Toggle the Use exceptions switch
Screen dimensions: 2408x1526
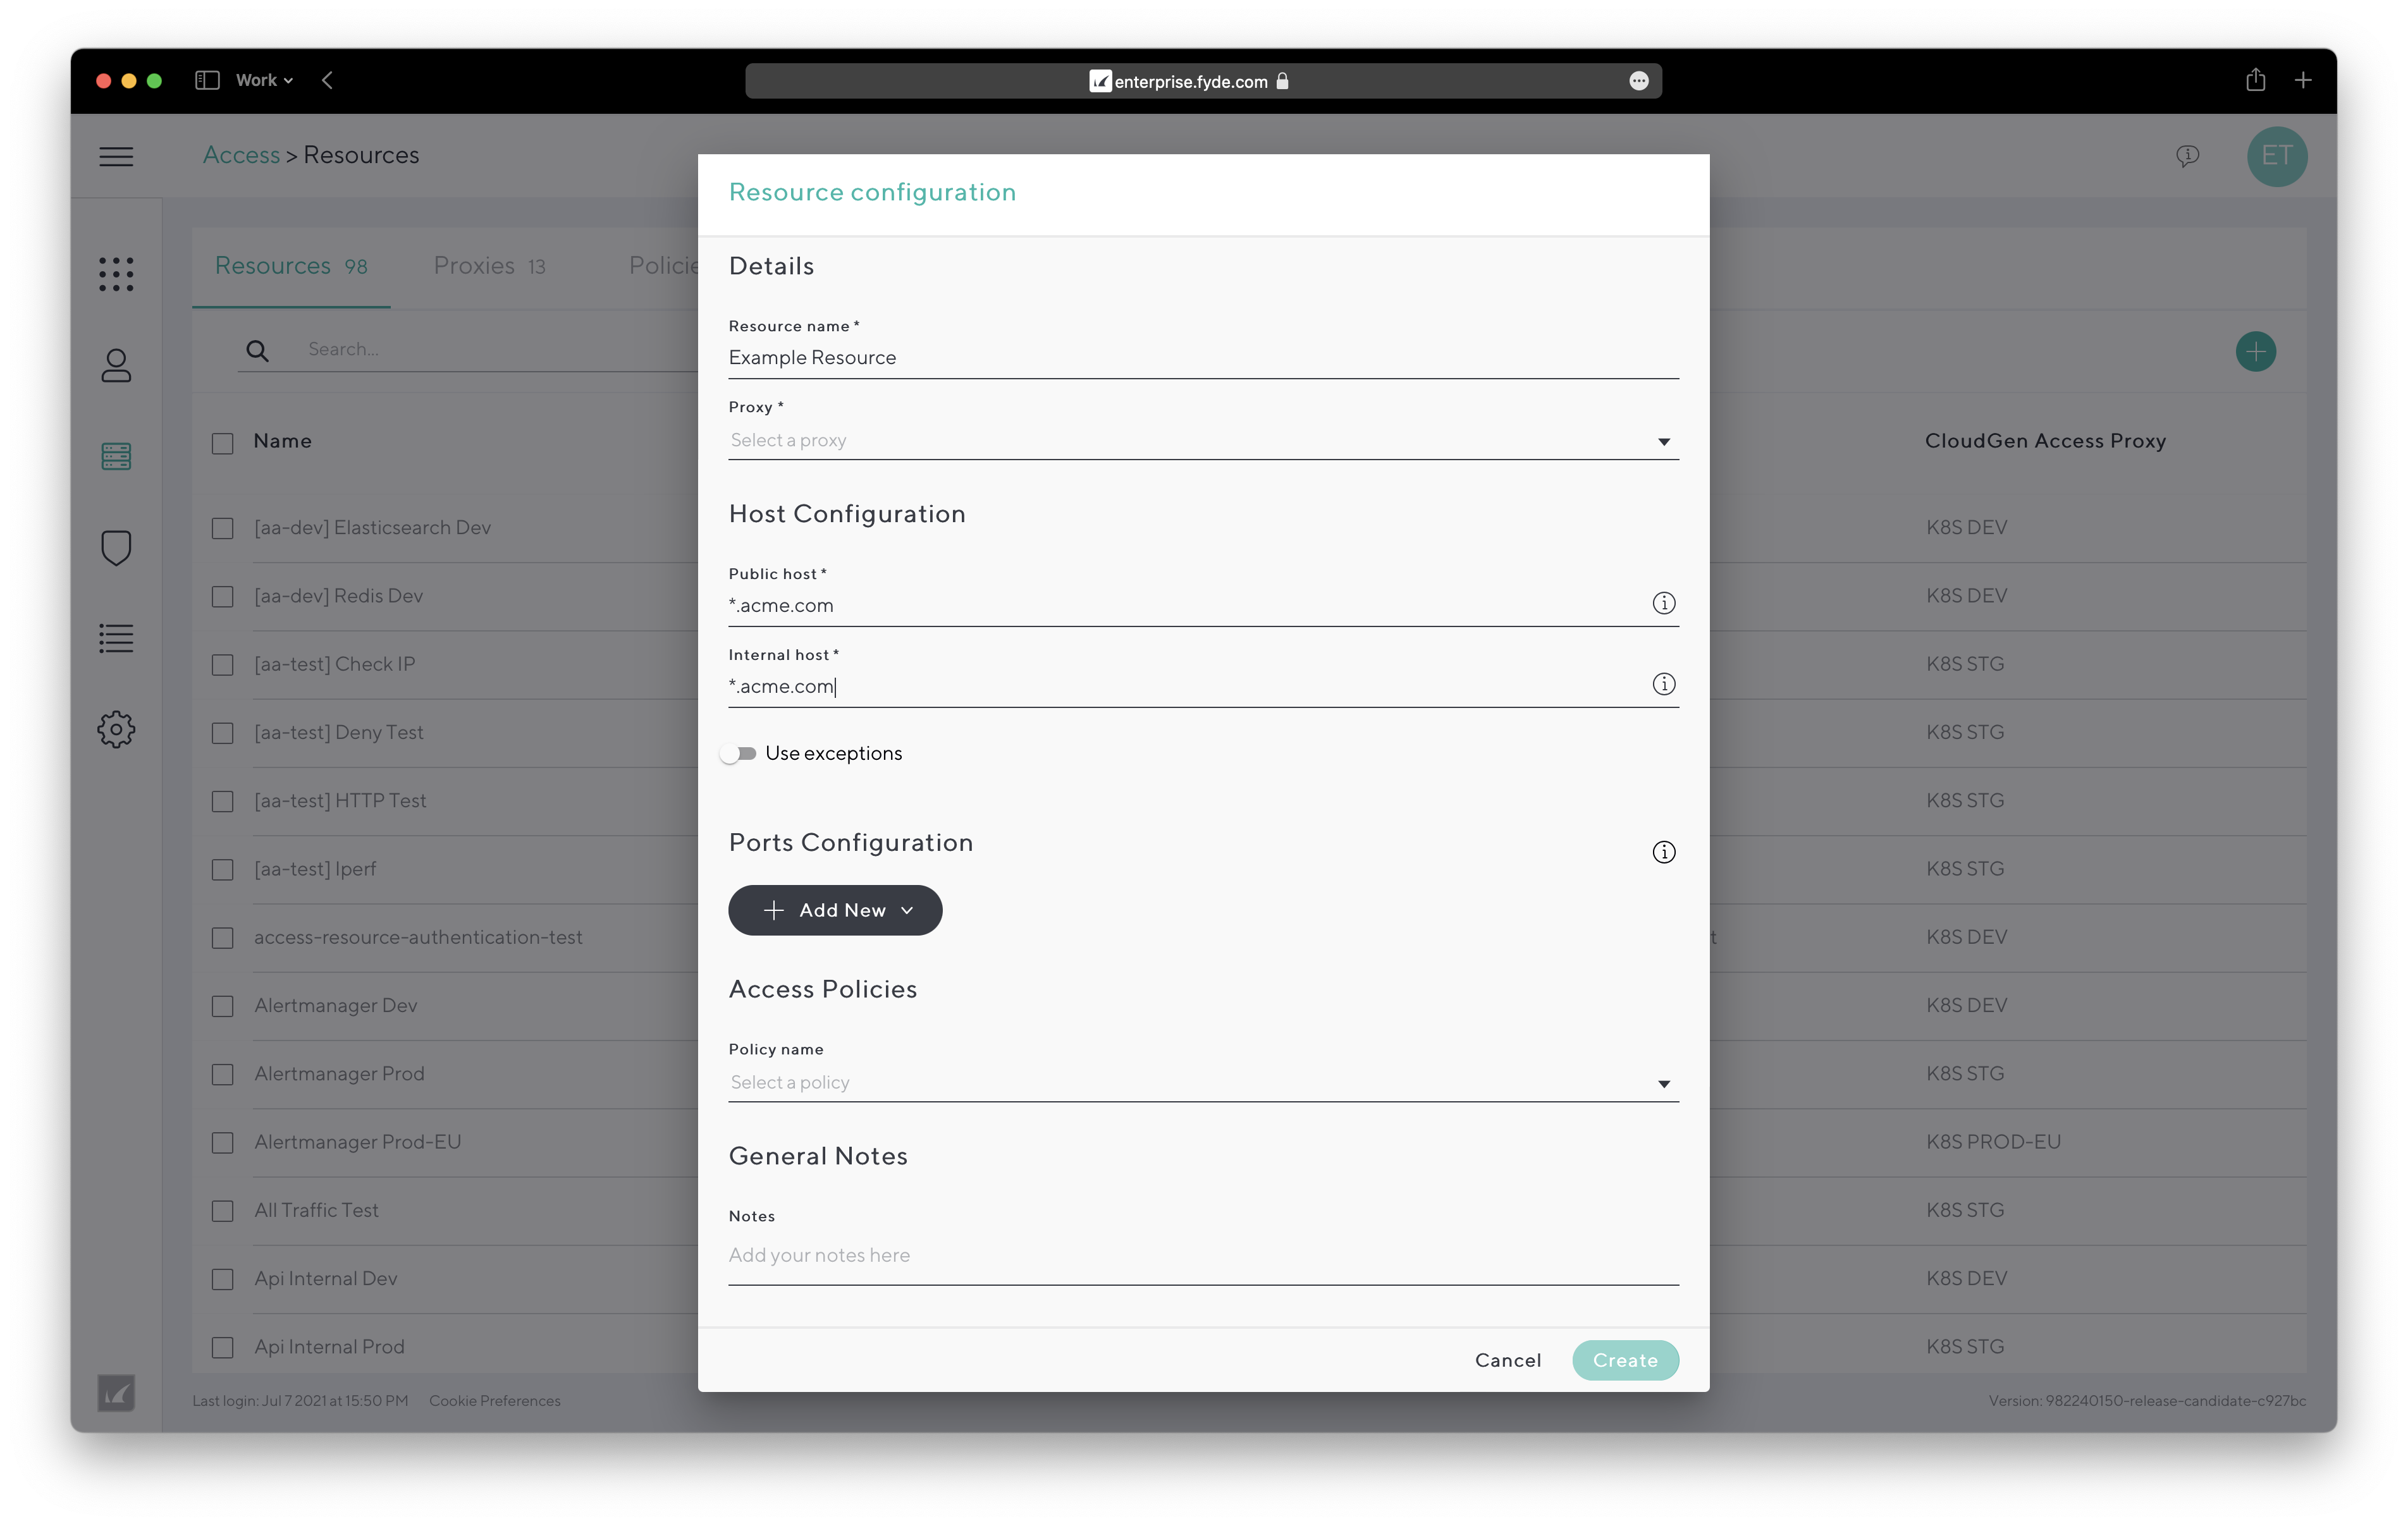[x=740, y=752]
